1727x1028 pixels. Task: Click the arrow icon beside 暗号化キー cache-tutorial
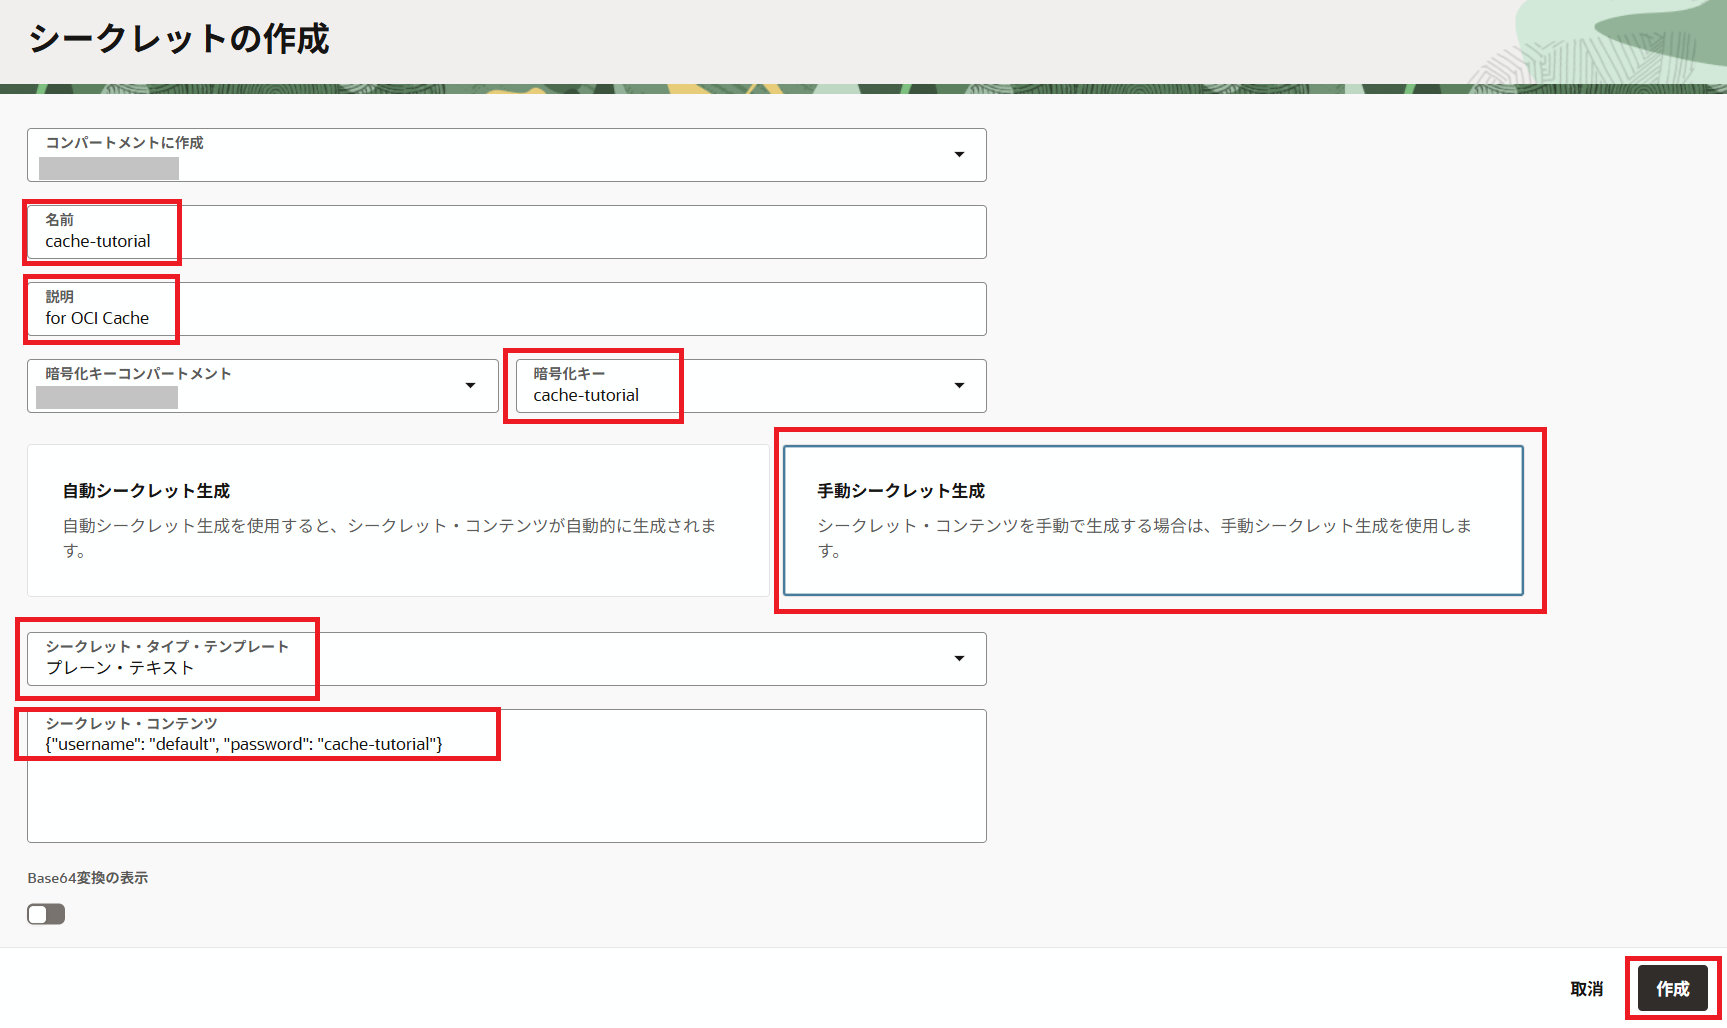(959, 386)
